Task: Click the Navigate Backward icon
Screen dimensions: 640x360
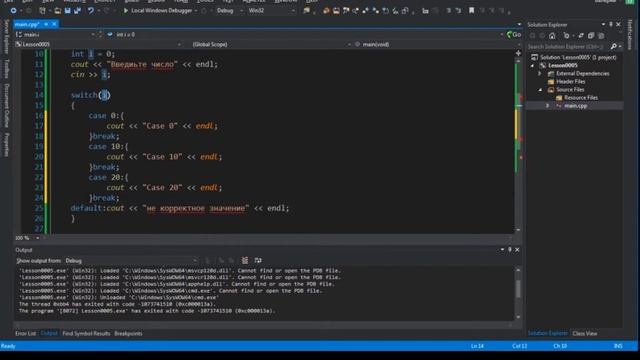Action: click(x=13, y=11)
